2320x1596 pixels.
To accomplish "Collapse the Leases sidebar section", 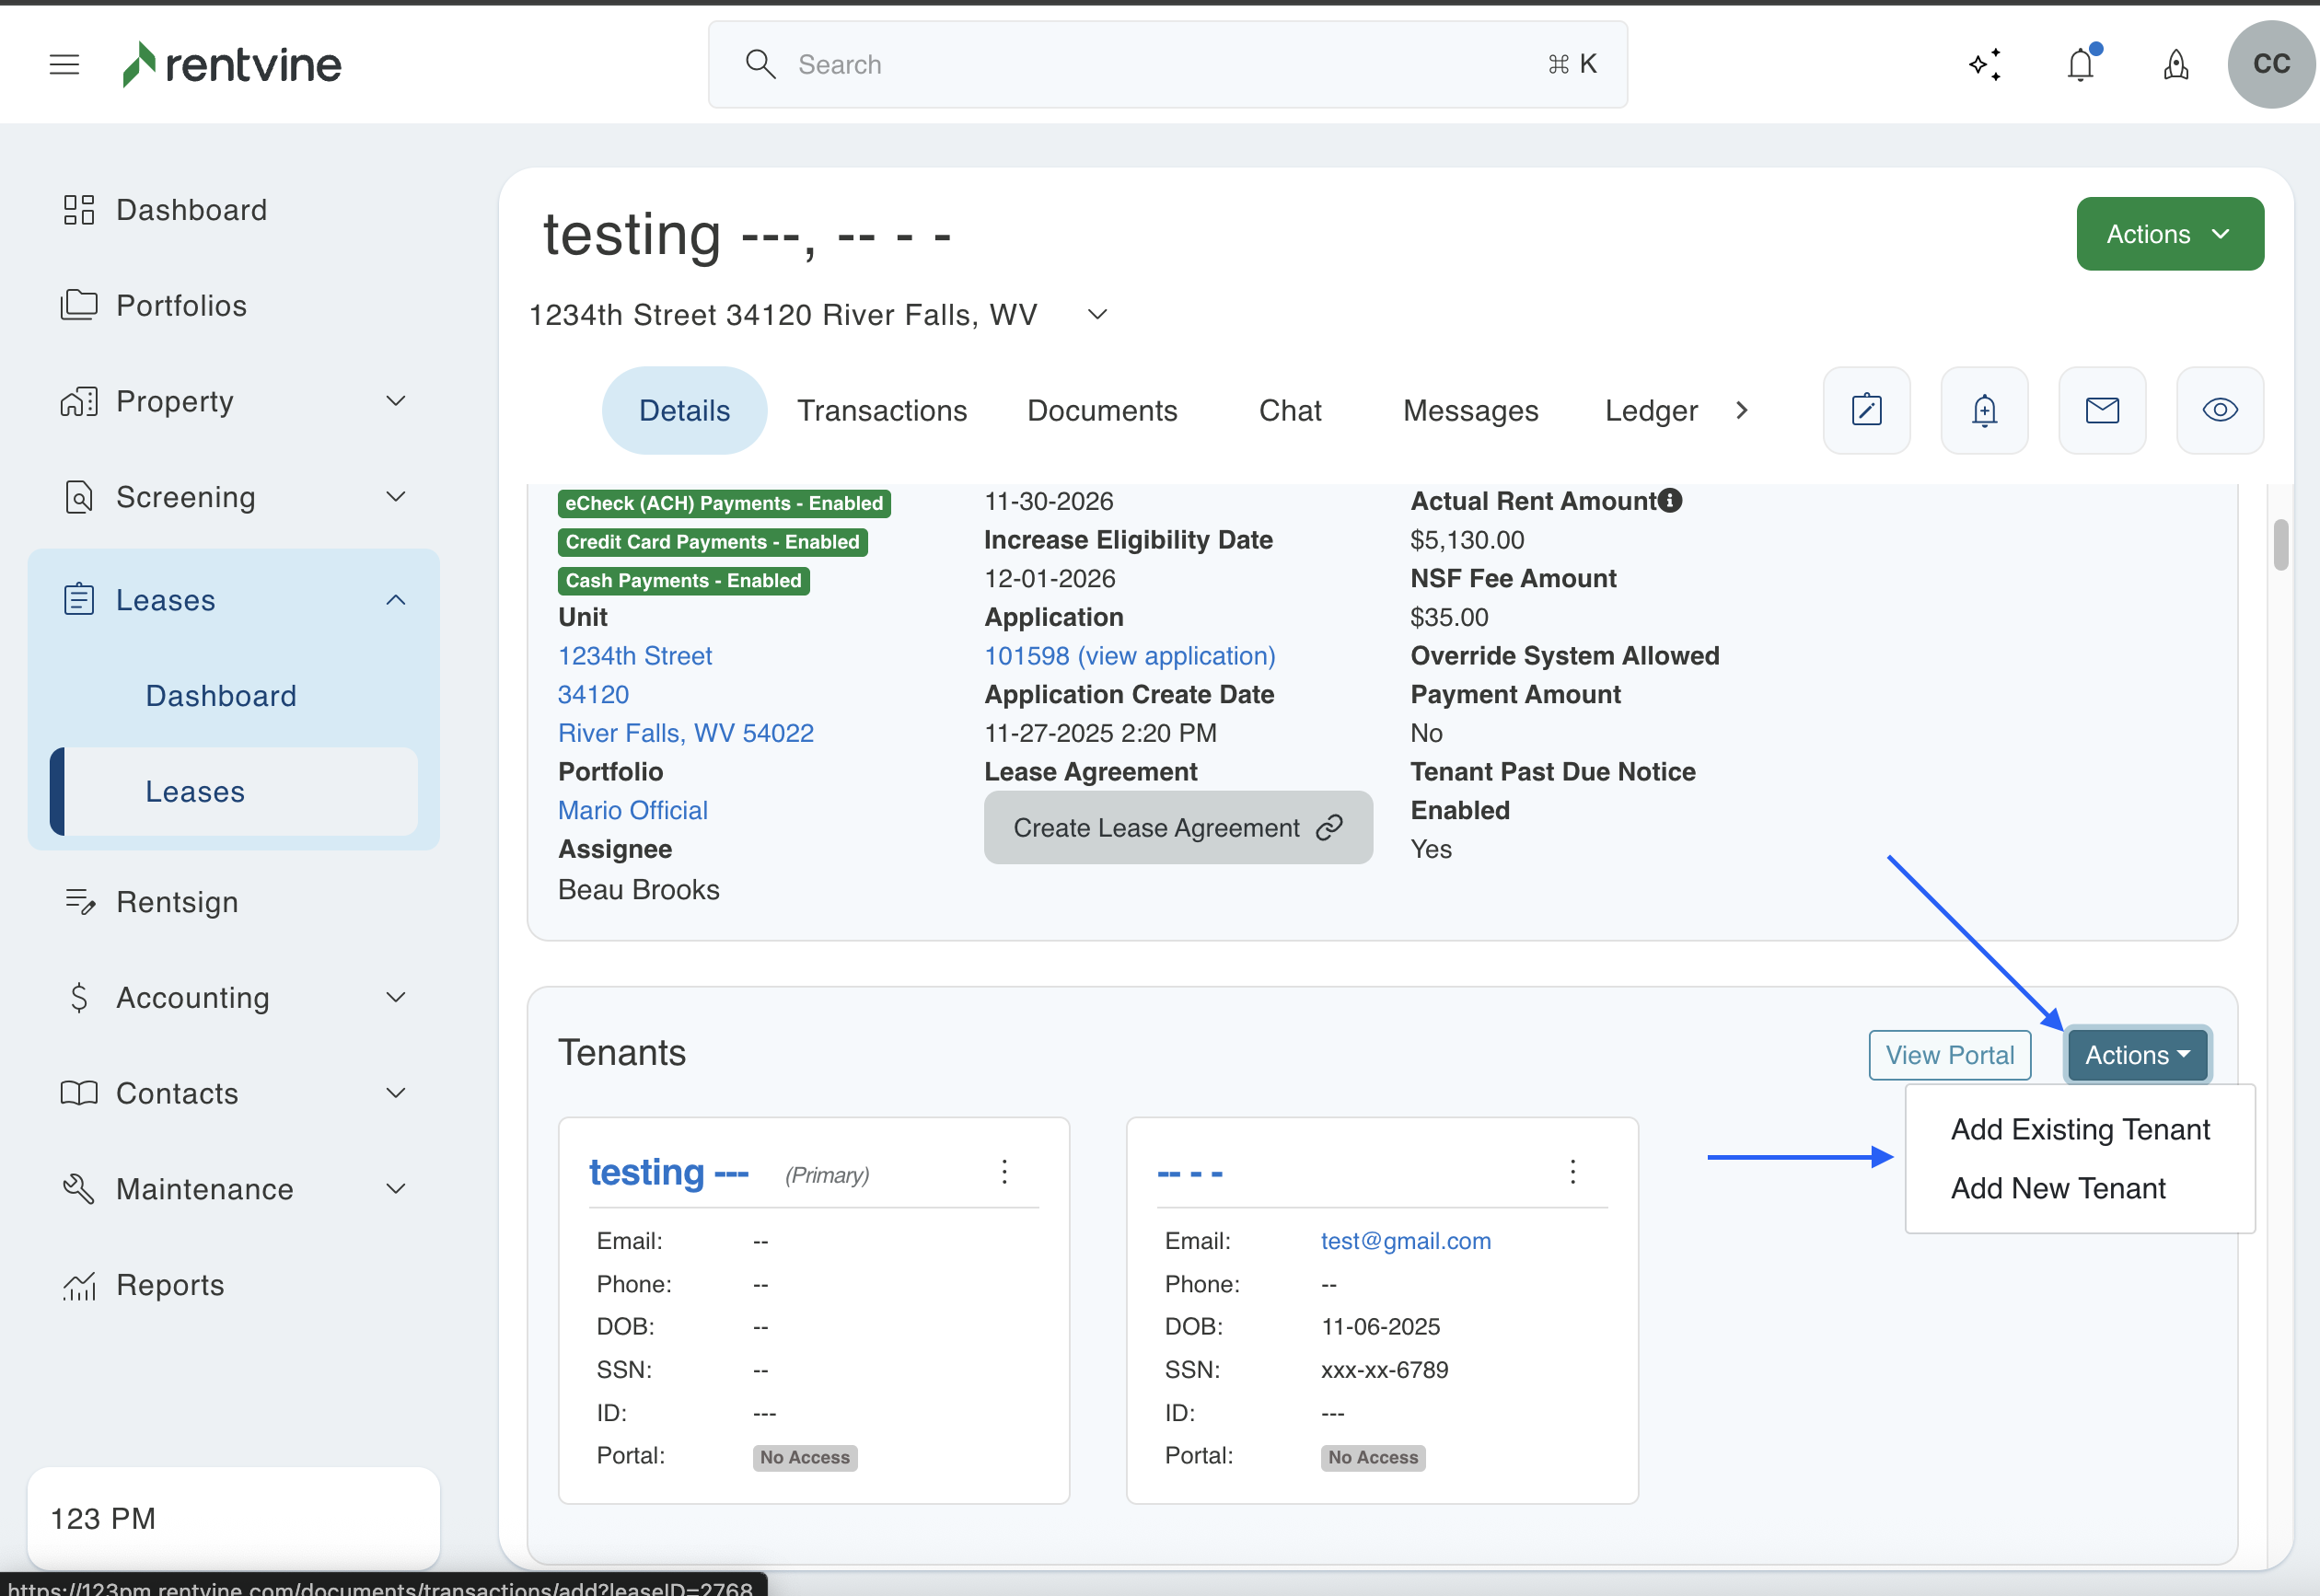I will 396,600.
